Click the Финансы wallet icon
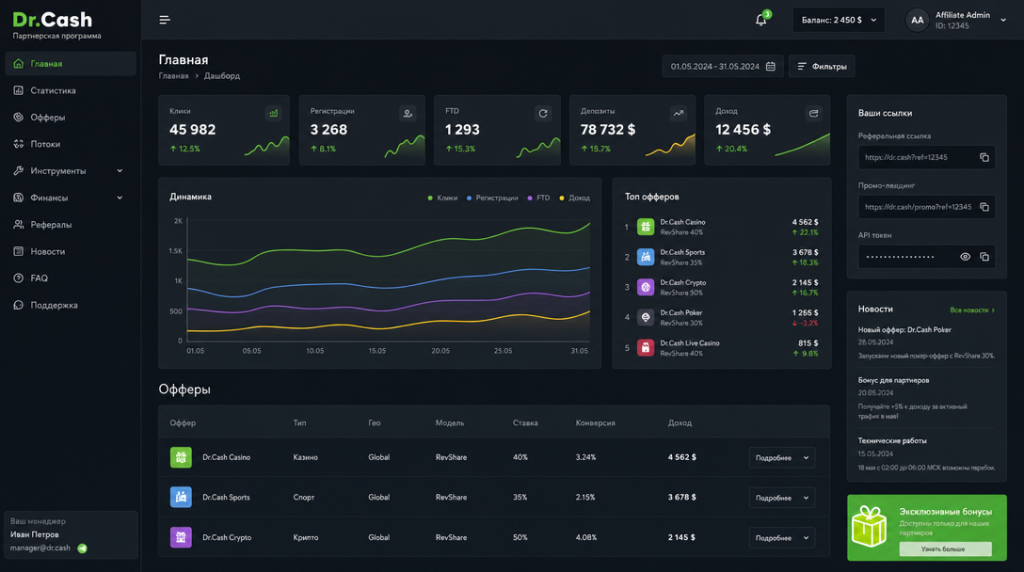The width and height of the screenshot is (1024, 572). (x=18, y=197)
